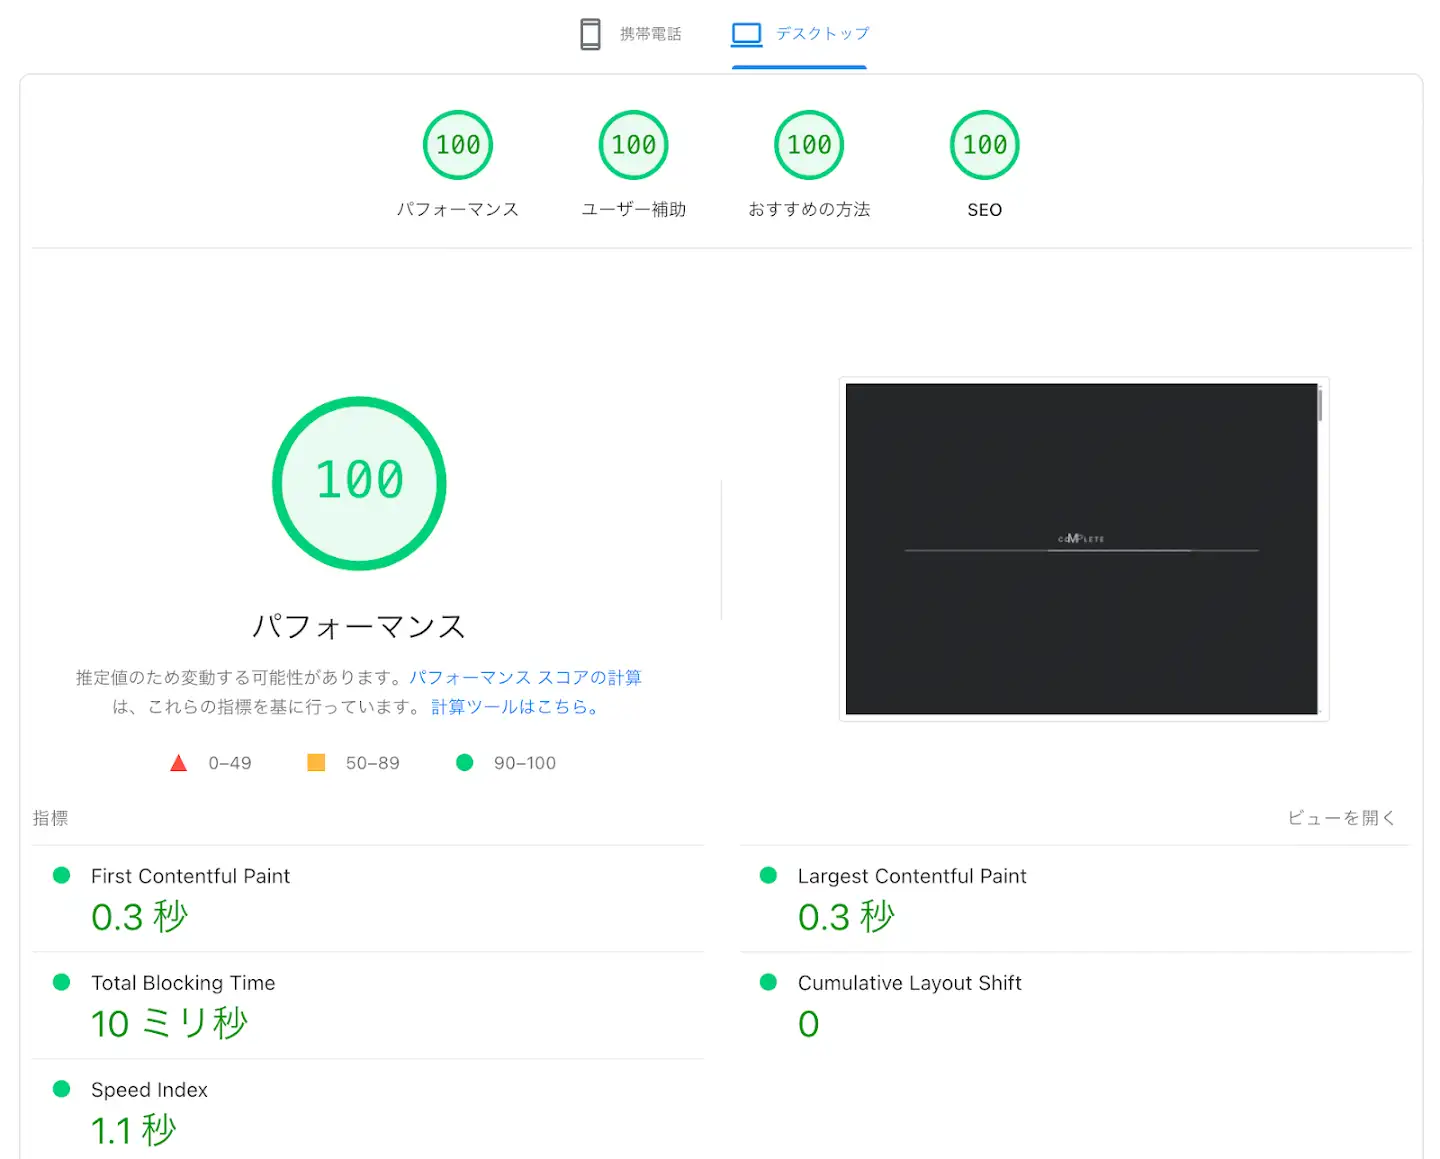
Task: Jump to パフォーマンス score gauge at top
Action: pos(458,146)
